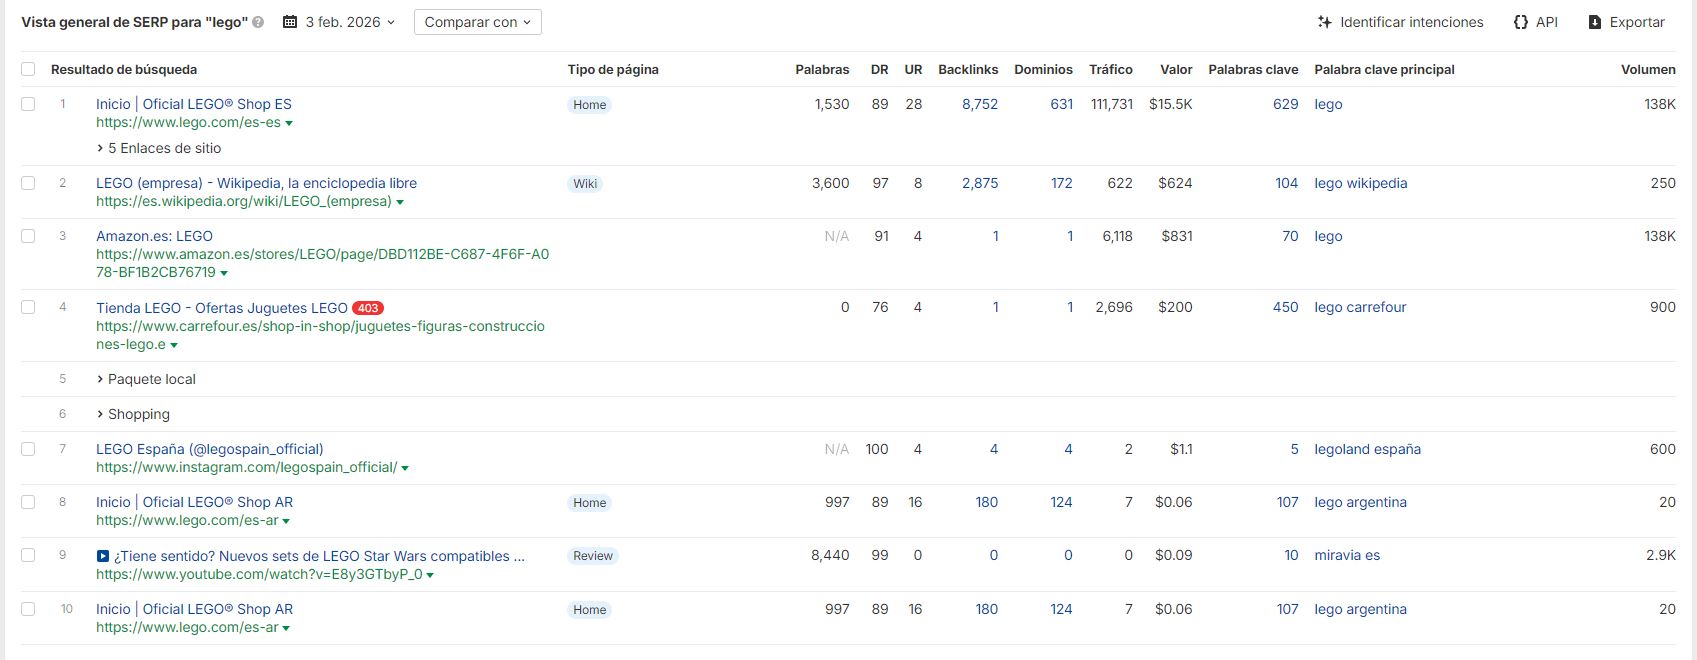Check the YouTube Star Wars result checkbox

28,555
